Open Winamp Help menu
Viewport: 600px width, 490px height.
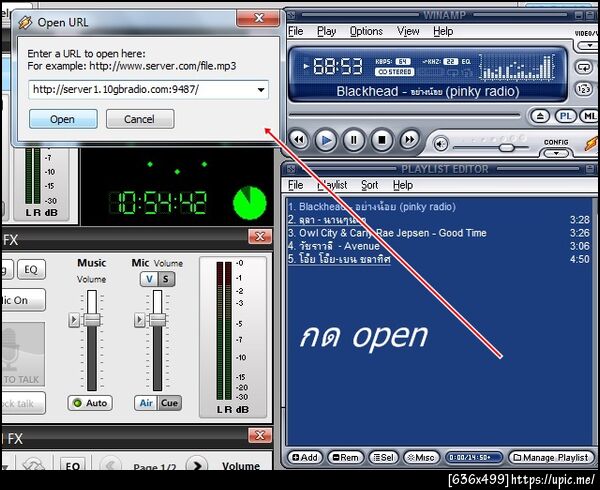443,31
